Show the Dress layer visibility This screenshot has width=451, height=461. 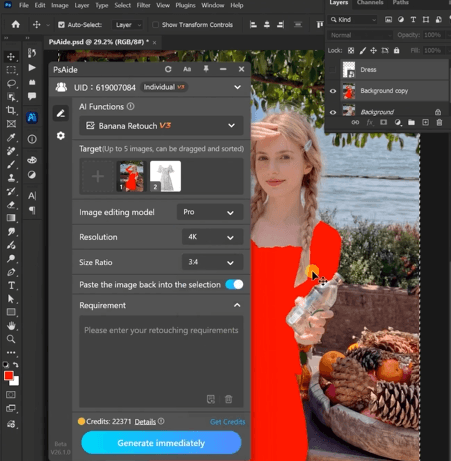(333, 69)
